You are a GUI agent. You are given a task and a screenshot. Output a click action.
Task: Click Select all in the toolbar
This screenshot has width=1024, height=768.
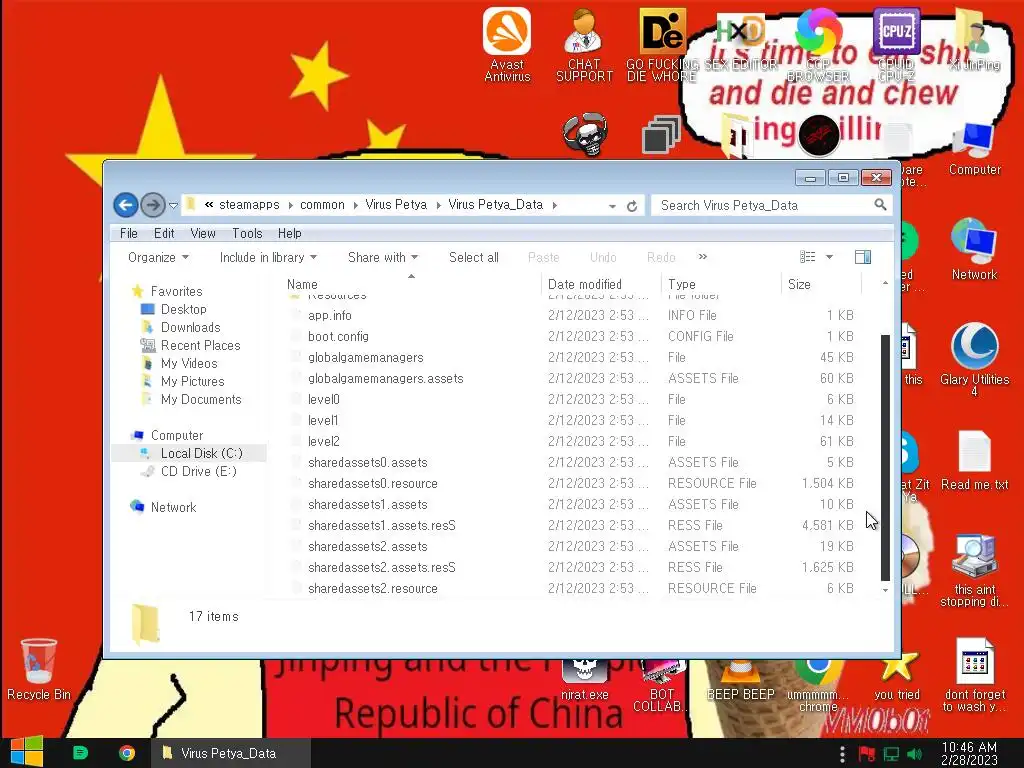[x=473, y=257]
